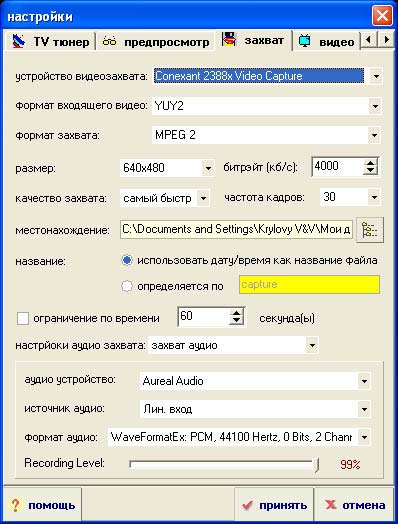
Task: Expand the частота кадров dropdown
Action: click(x=374, y=197)
